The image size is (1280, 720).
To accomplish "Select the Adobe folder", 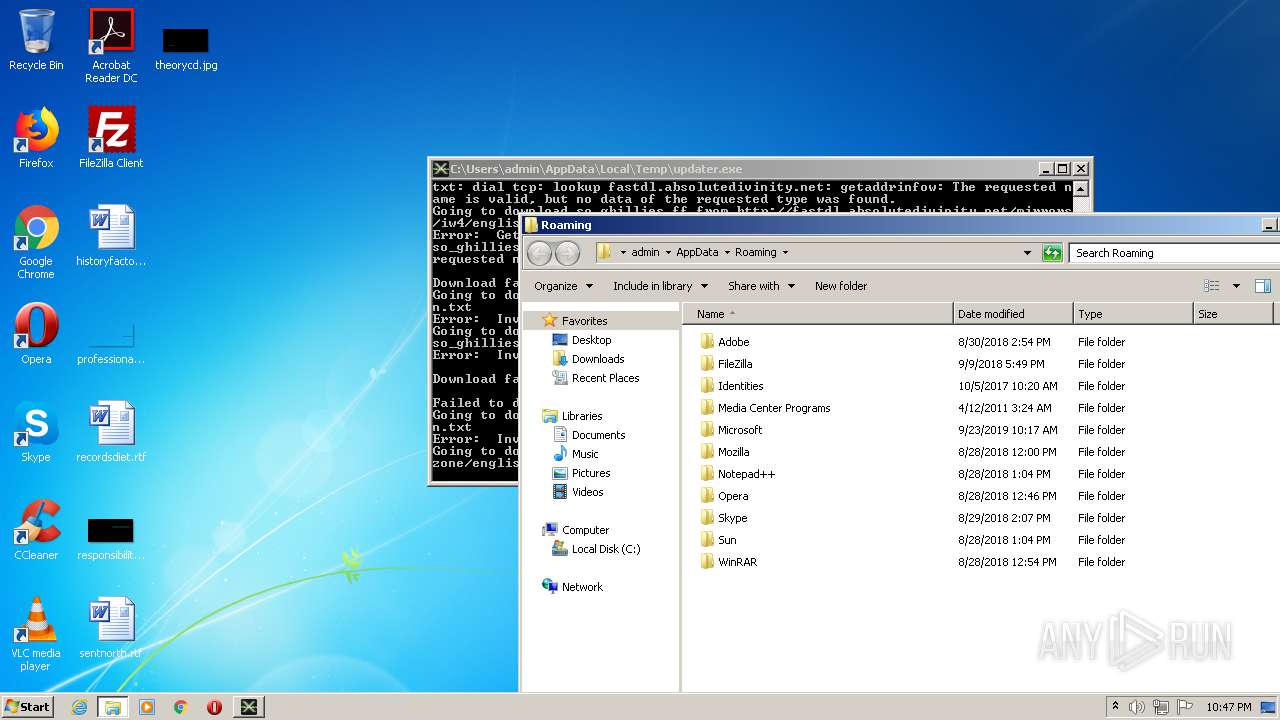I will click(x=733, y=342).
